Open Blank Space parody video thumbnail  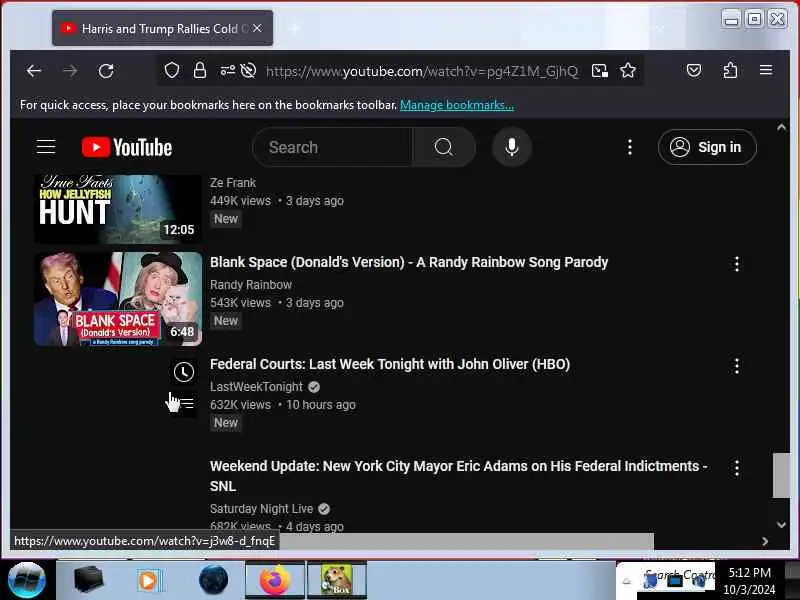pos(118,299)
